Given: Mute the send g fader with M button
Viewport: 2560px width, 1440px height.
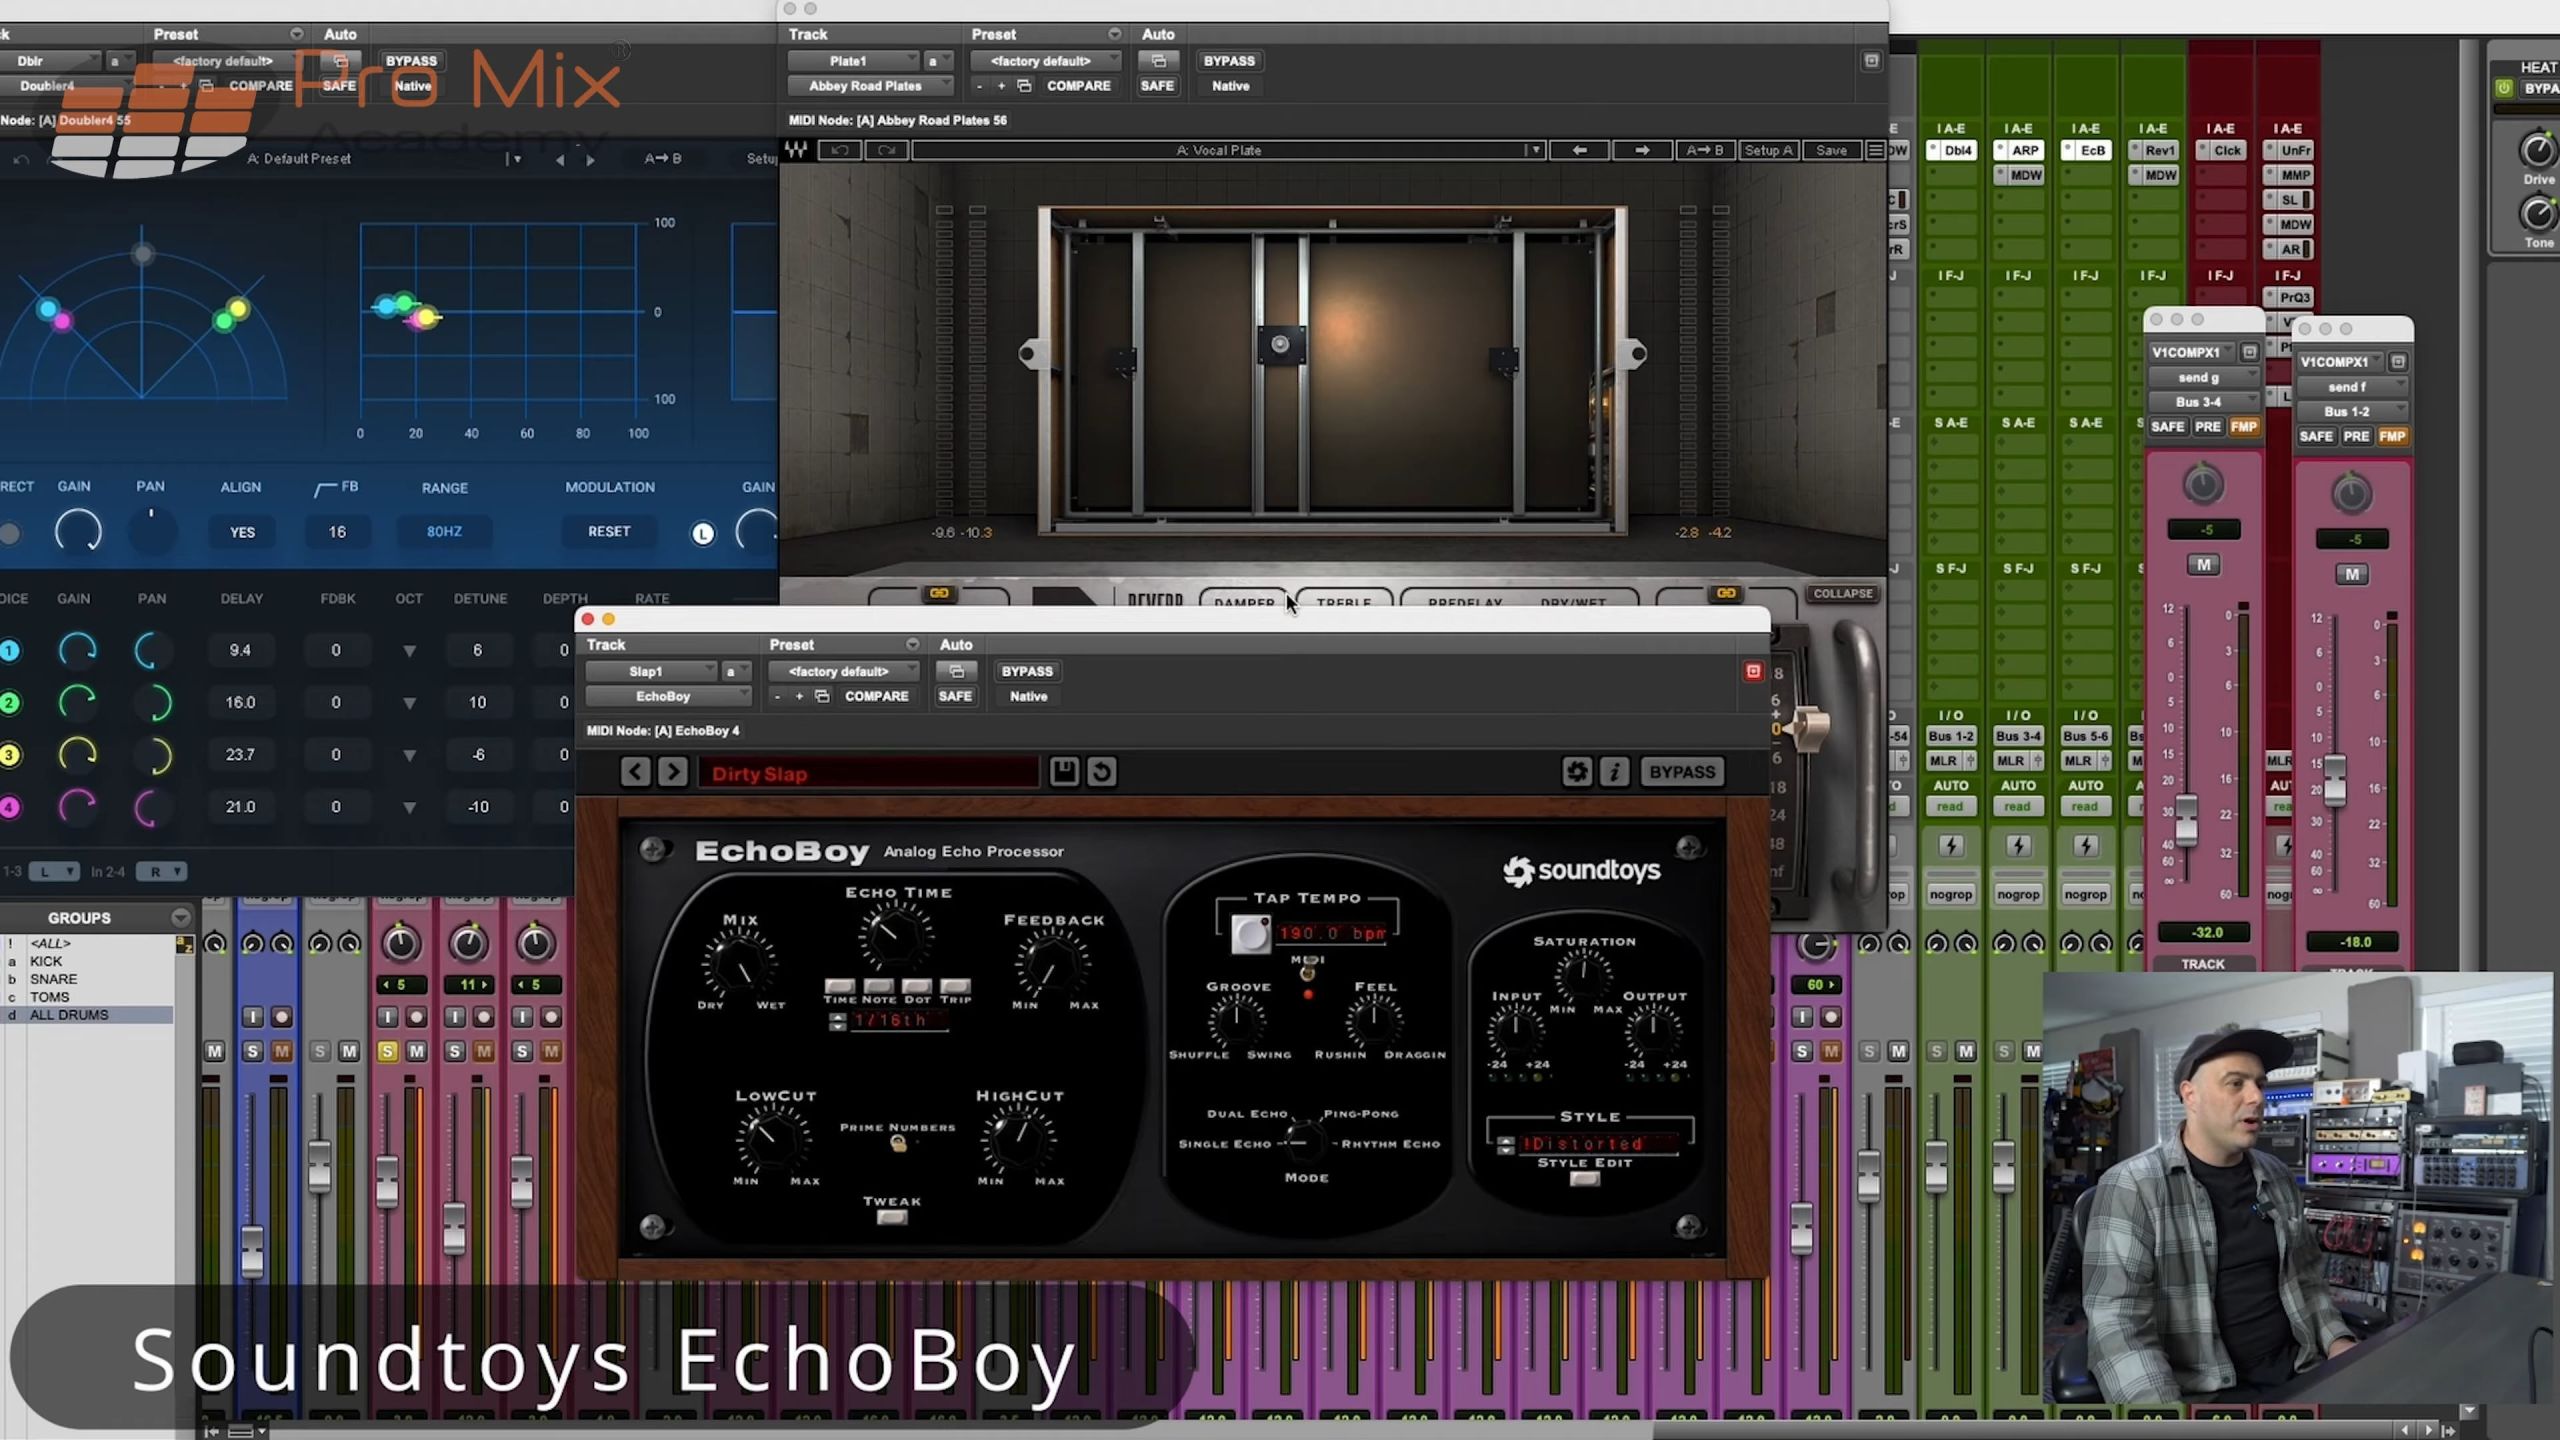Looking at the screenshot, I should [x=2203, y=564].
